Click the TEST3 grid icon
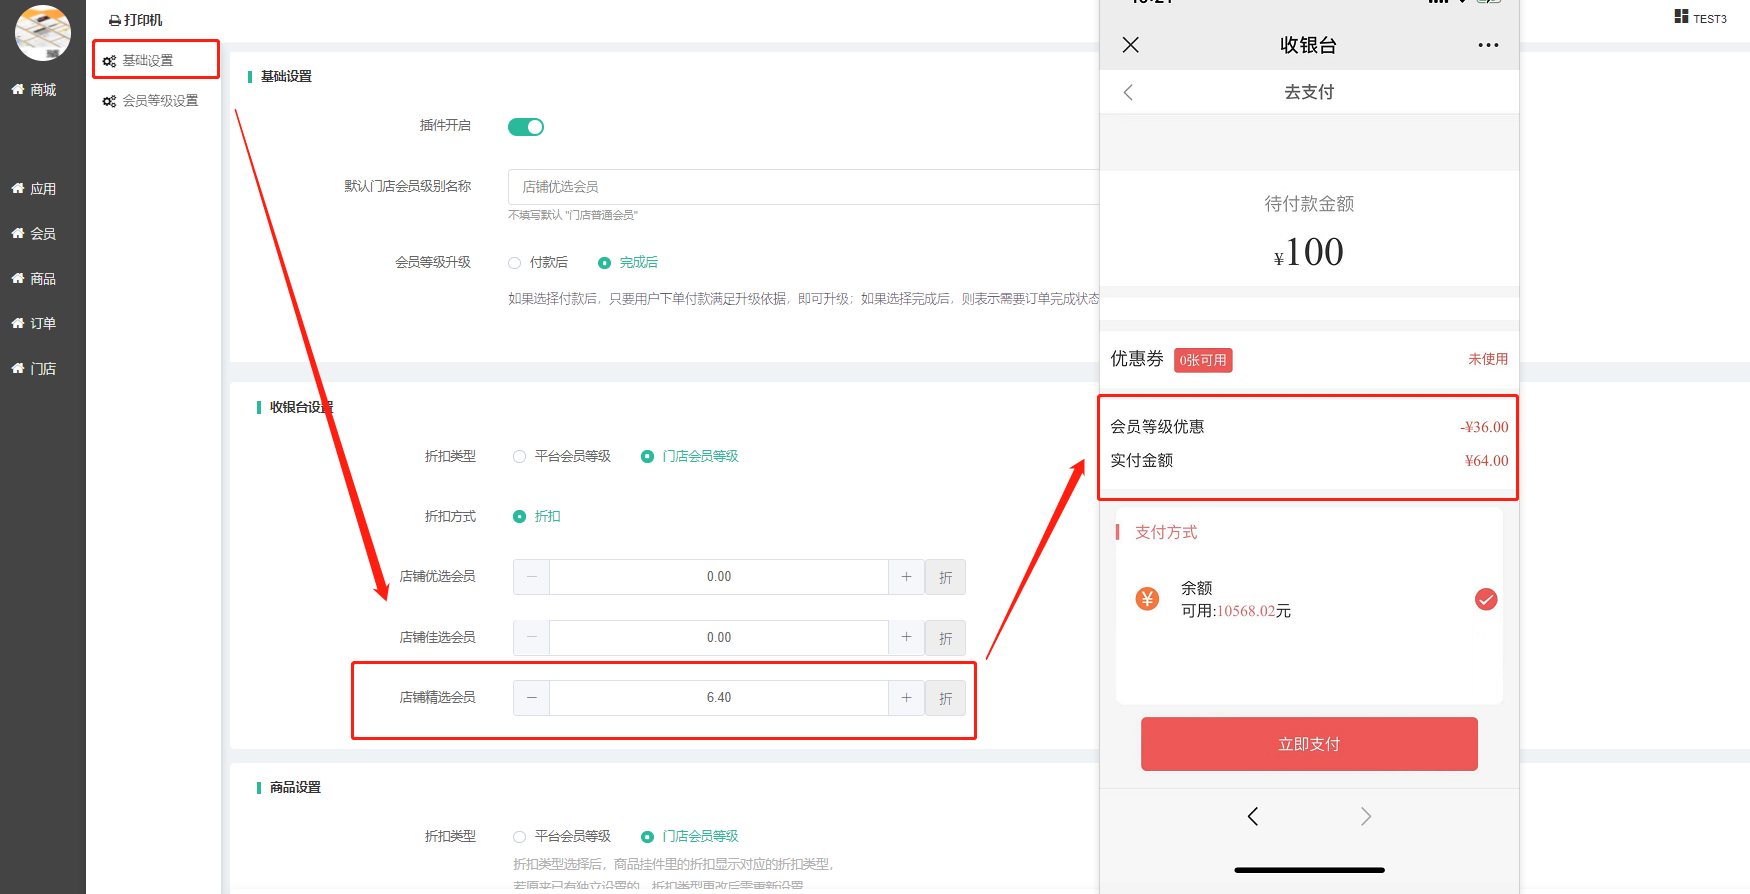Image resolution: width=1750 pixels, height=894 pixels. 1681,17
